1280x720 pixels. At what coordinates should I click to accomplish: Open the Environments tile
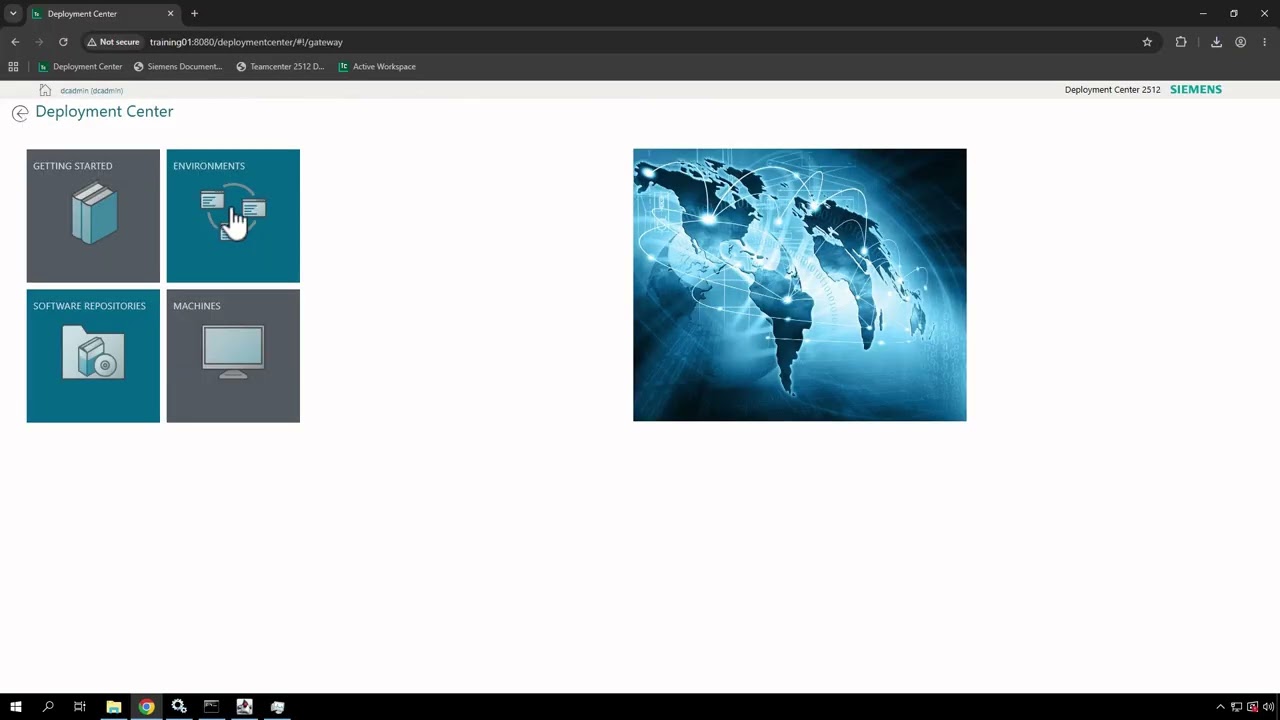point(233,216)
